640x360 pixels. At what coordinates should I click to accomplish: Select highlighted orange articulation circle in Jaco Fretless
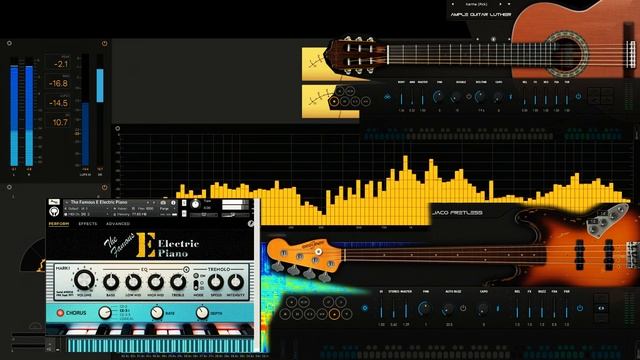point(334,314)
